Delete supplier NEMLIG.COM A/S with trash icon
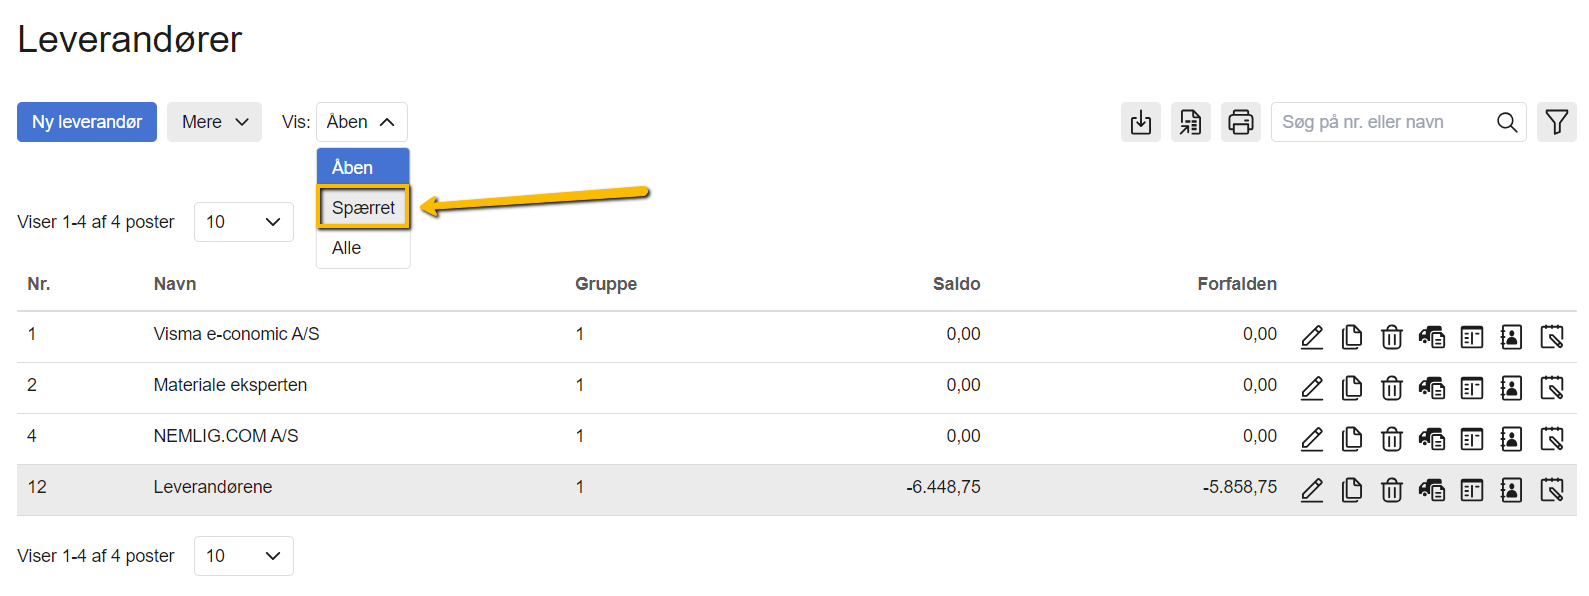1589x596 pixels. 1392,439
